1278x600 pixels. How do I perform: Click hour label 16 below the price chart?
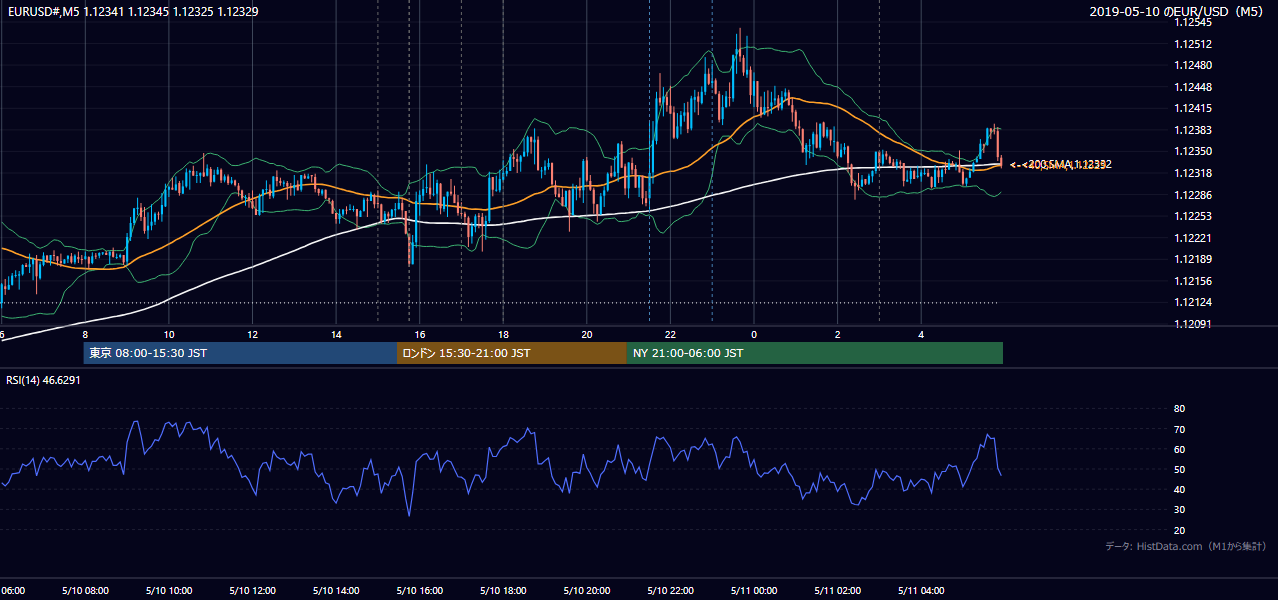tap(420, 334)
